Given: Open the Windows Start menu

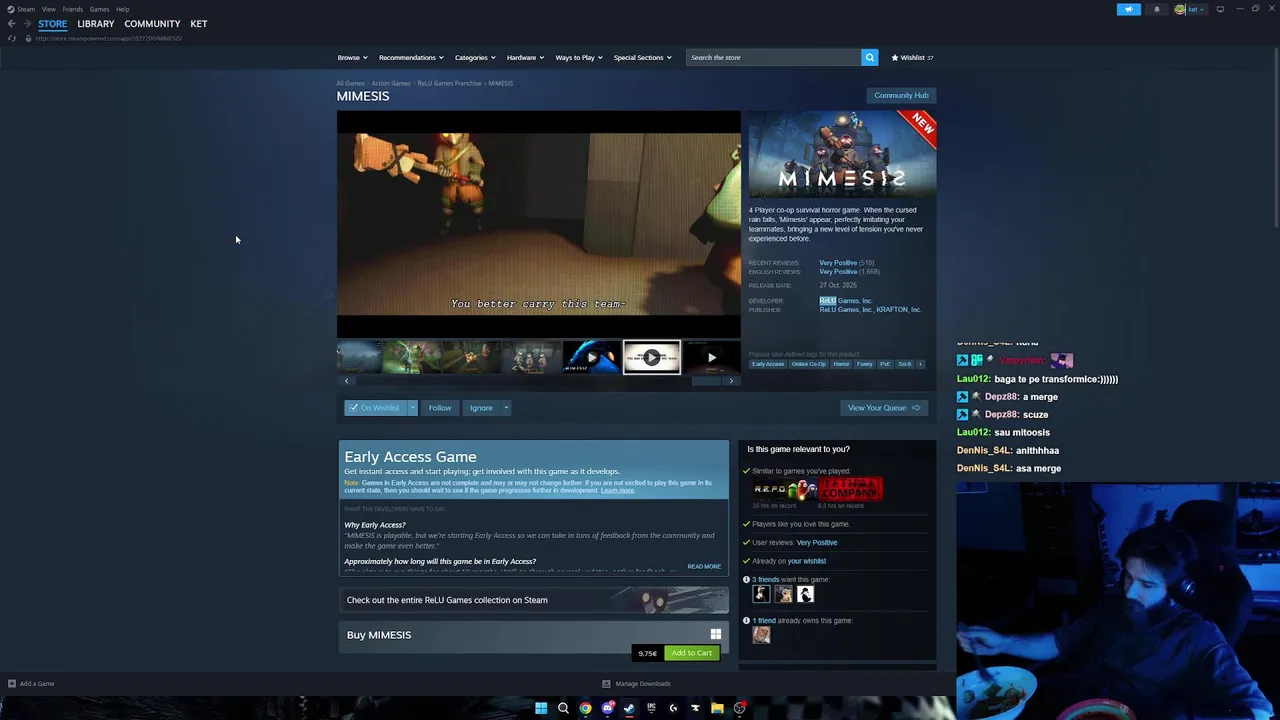Looking at the screenshot, I should pos(541,708).
